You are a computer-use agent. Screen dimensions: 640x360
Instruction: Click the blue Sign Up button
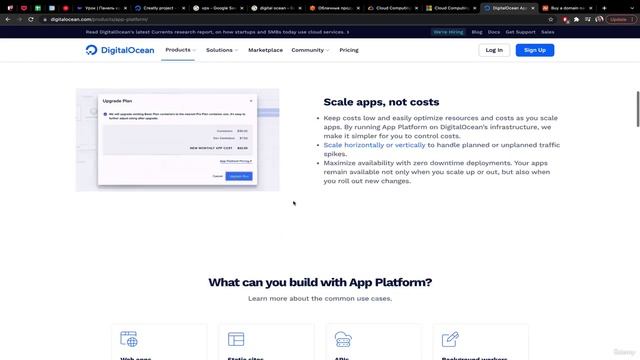535,50
